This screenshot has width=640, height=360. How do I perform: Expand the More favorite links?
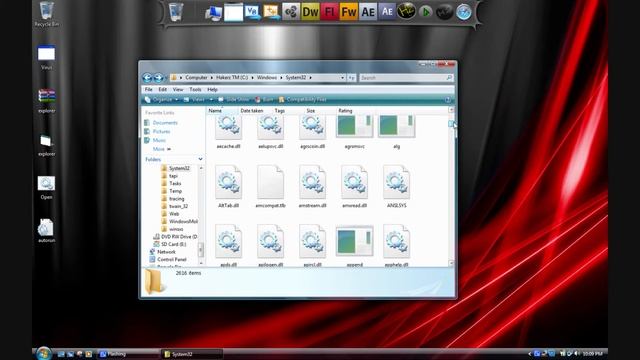point(162,149)
